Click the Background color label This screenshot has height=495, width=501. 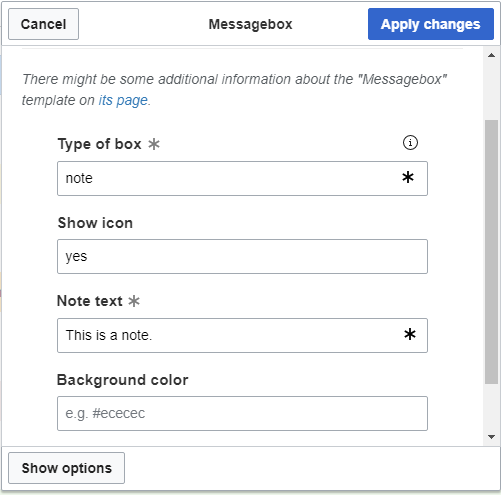123,380
